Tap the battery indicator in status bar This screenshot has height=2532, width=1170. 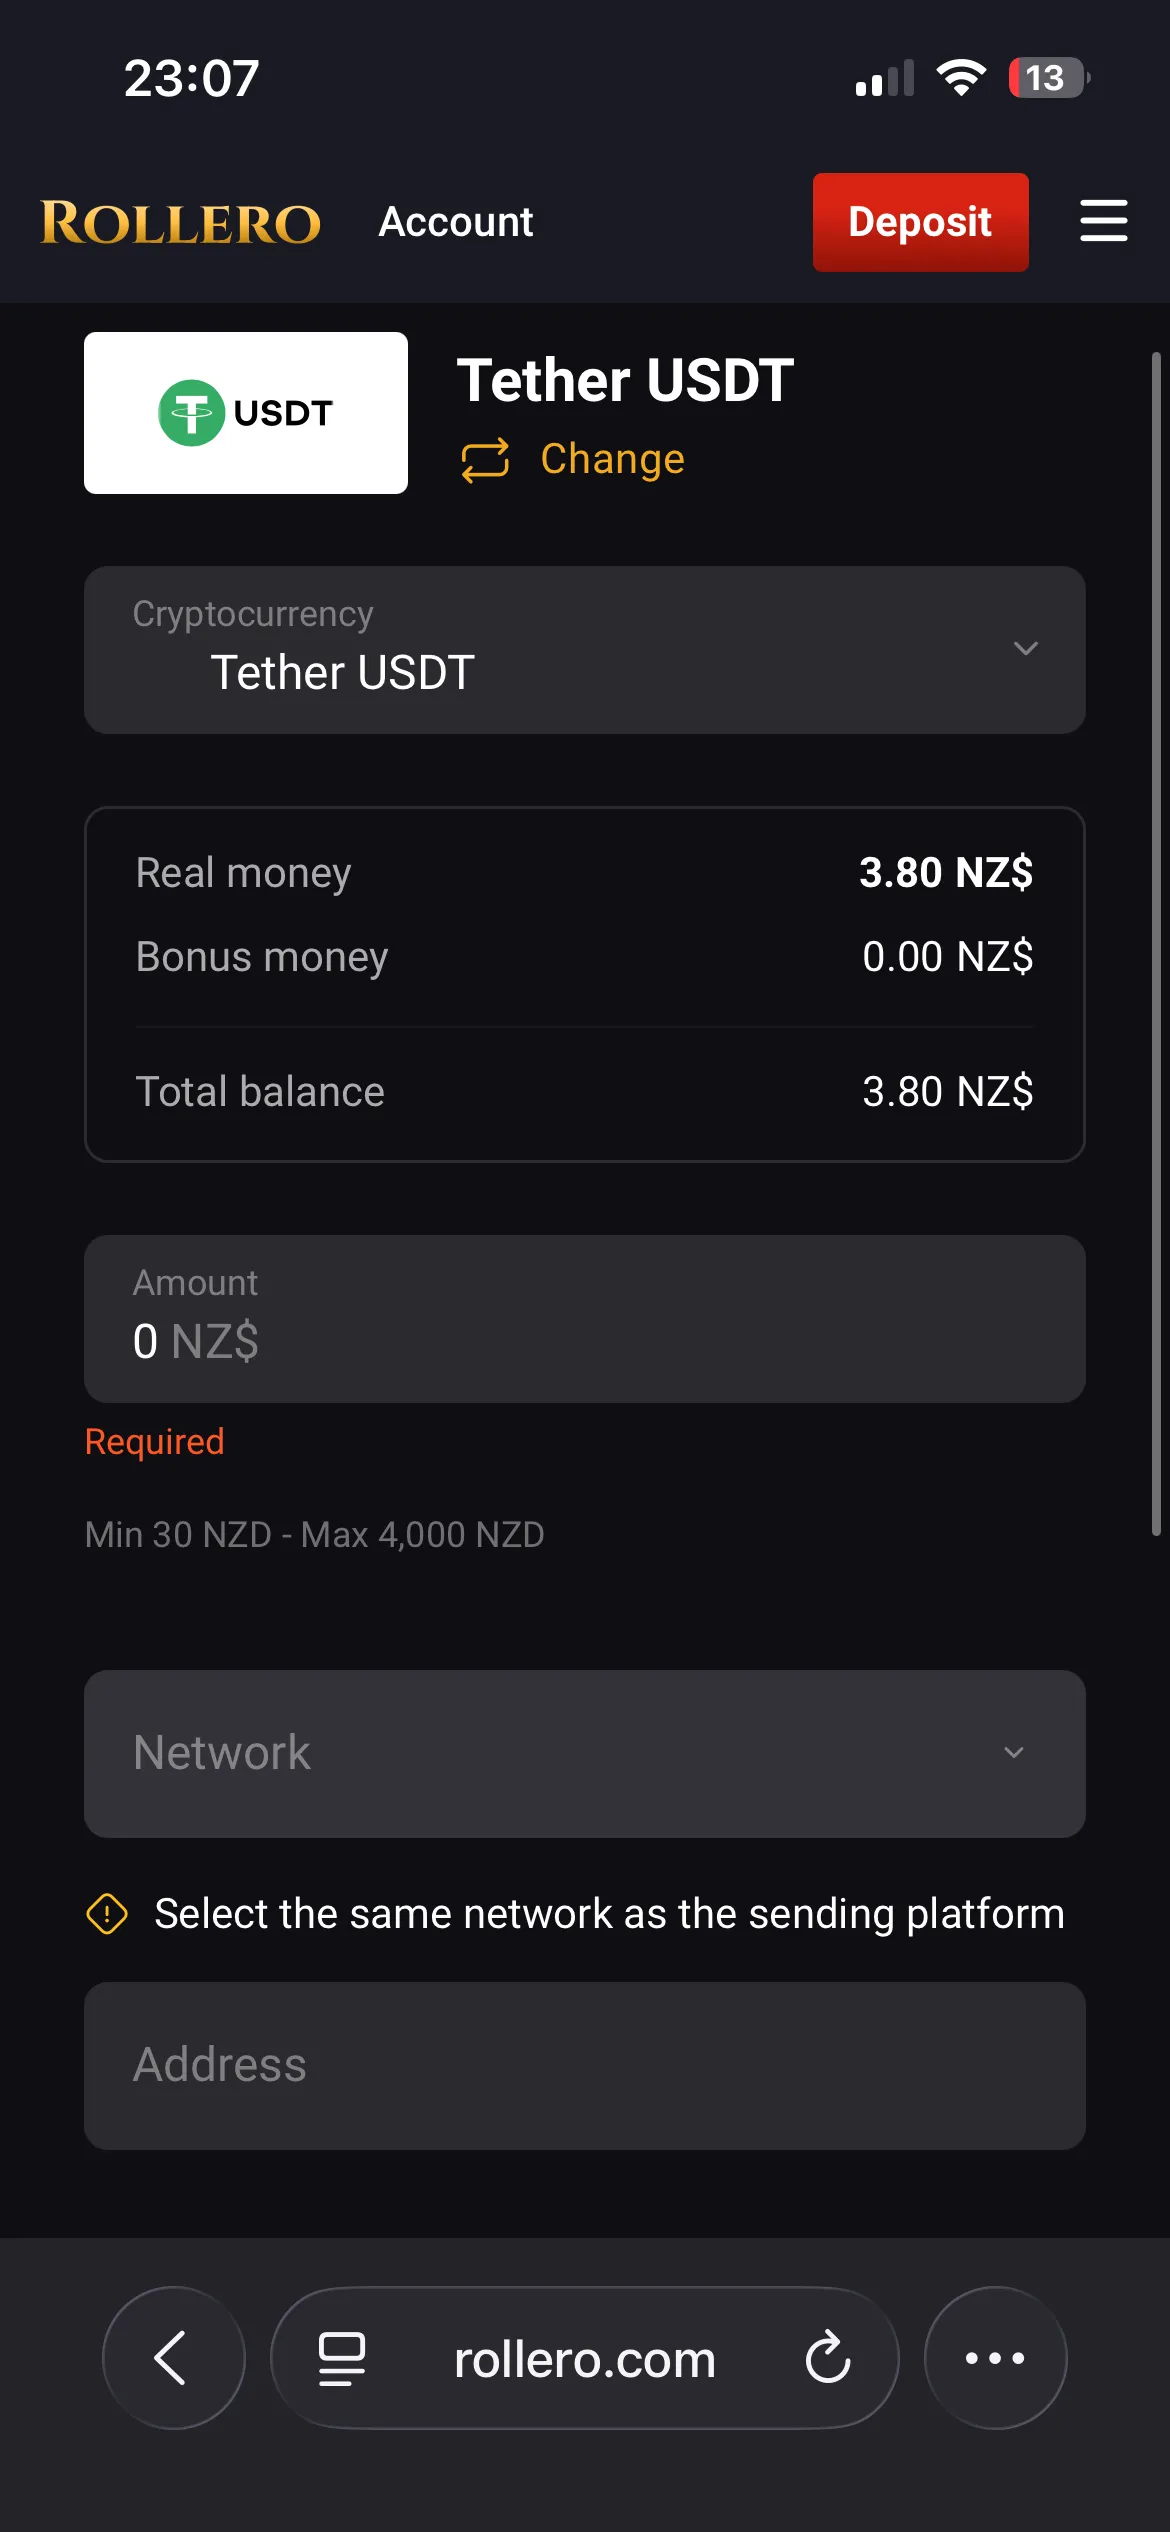[x=1048, y=78]
